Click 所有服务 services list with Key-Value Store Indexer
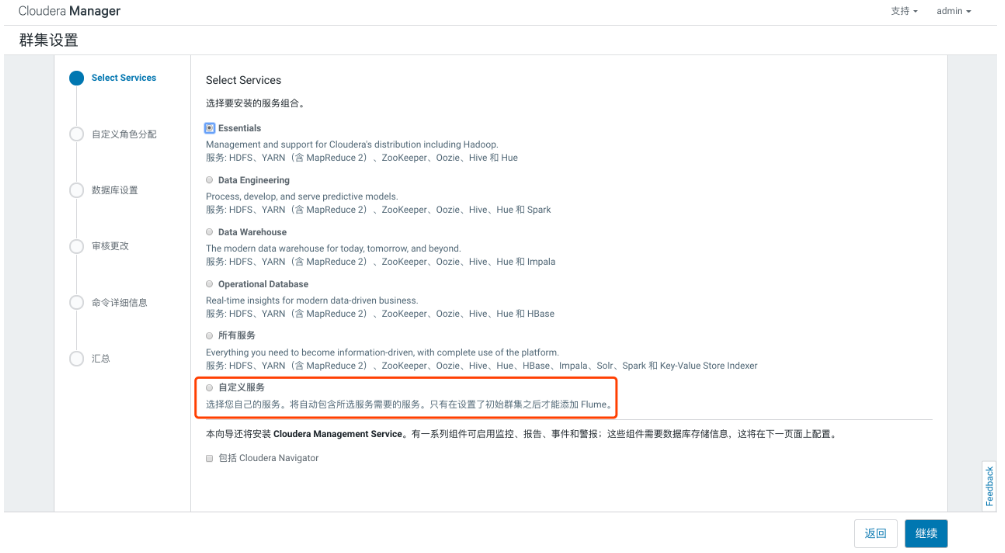This screenshot has height=553, width=1005. click(x=481, y=365)
